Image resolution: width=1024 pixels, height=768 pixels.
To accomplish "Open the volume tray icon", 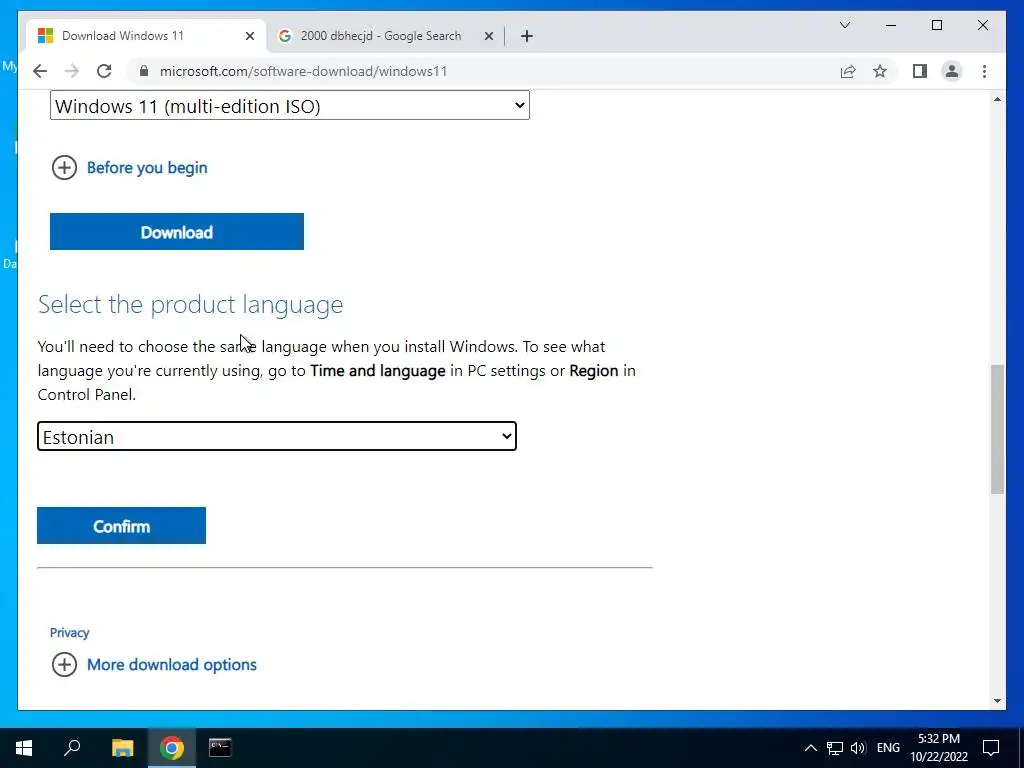I will click(x=858, y=748).
